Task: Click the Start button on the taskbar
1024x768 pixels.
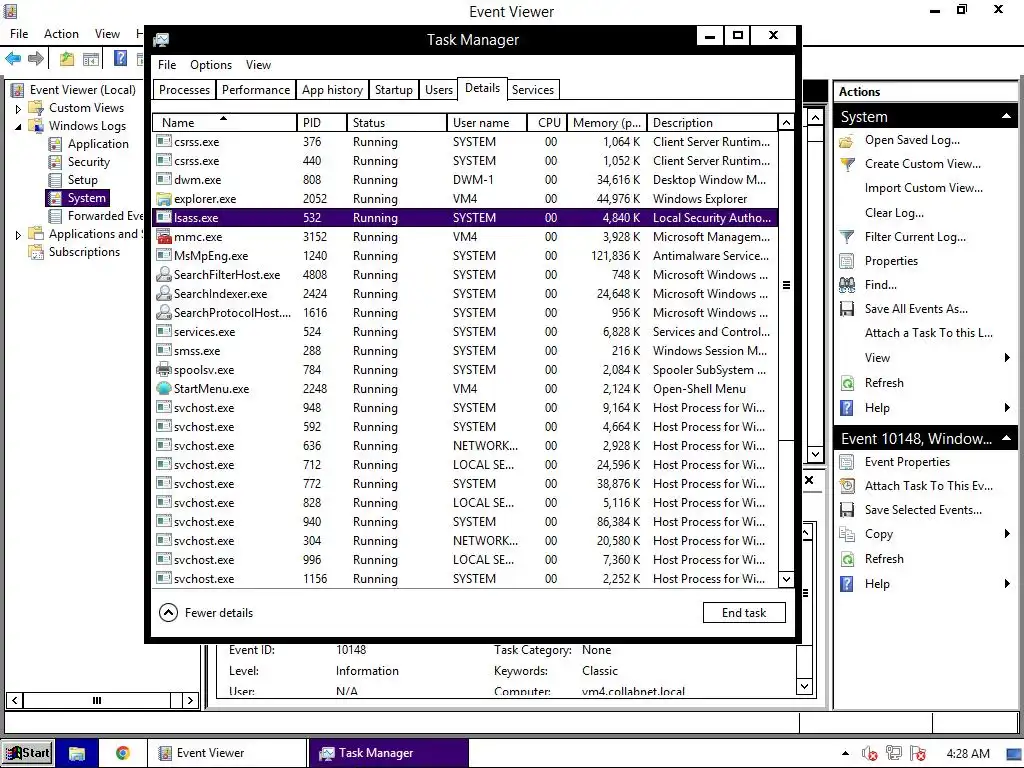Action: click(26, 753)
